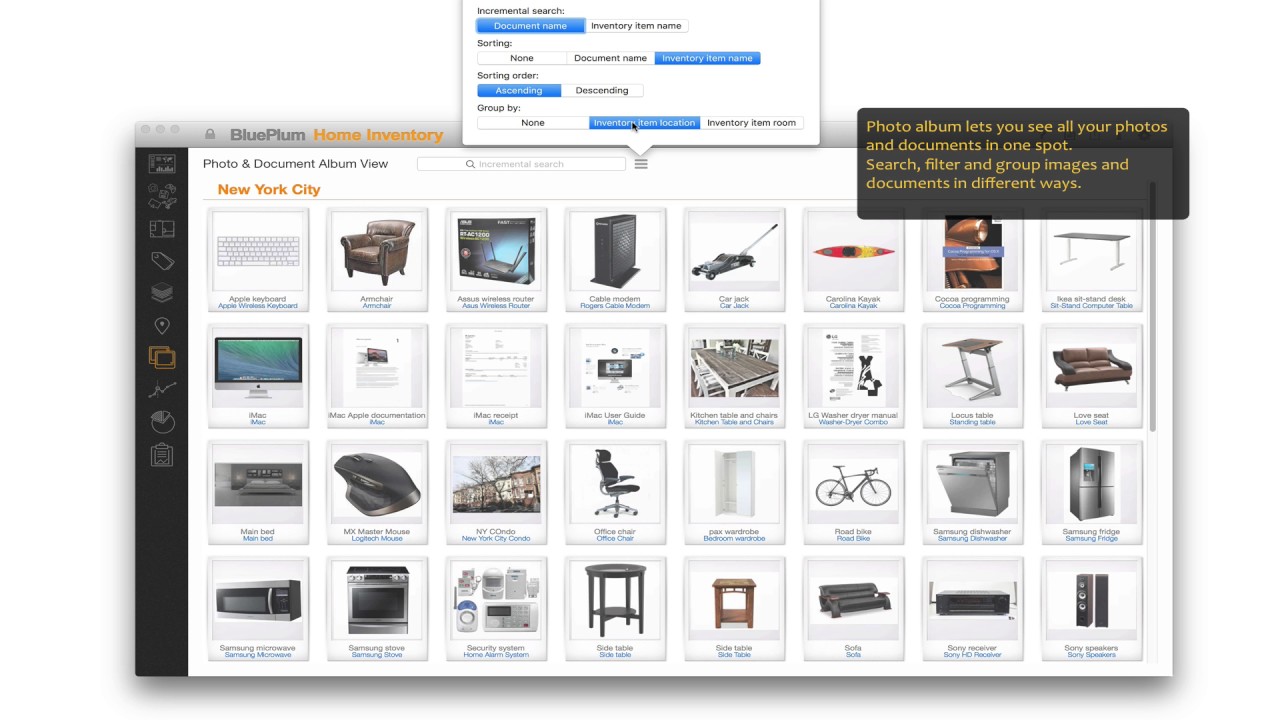The width and height of the screenshot is (1280, 720).
Task: Open the Armchair photo thumbnail
Action: pos(377,253)
